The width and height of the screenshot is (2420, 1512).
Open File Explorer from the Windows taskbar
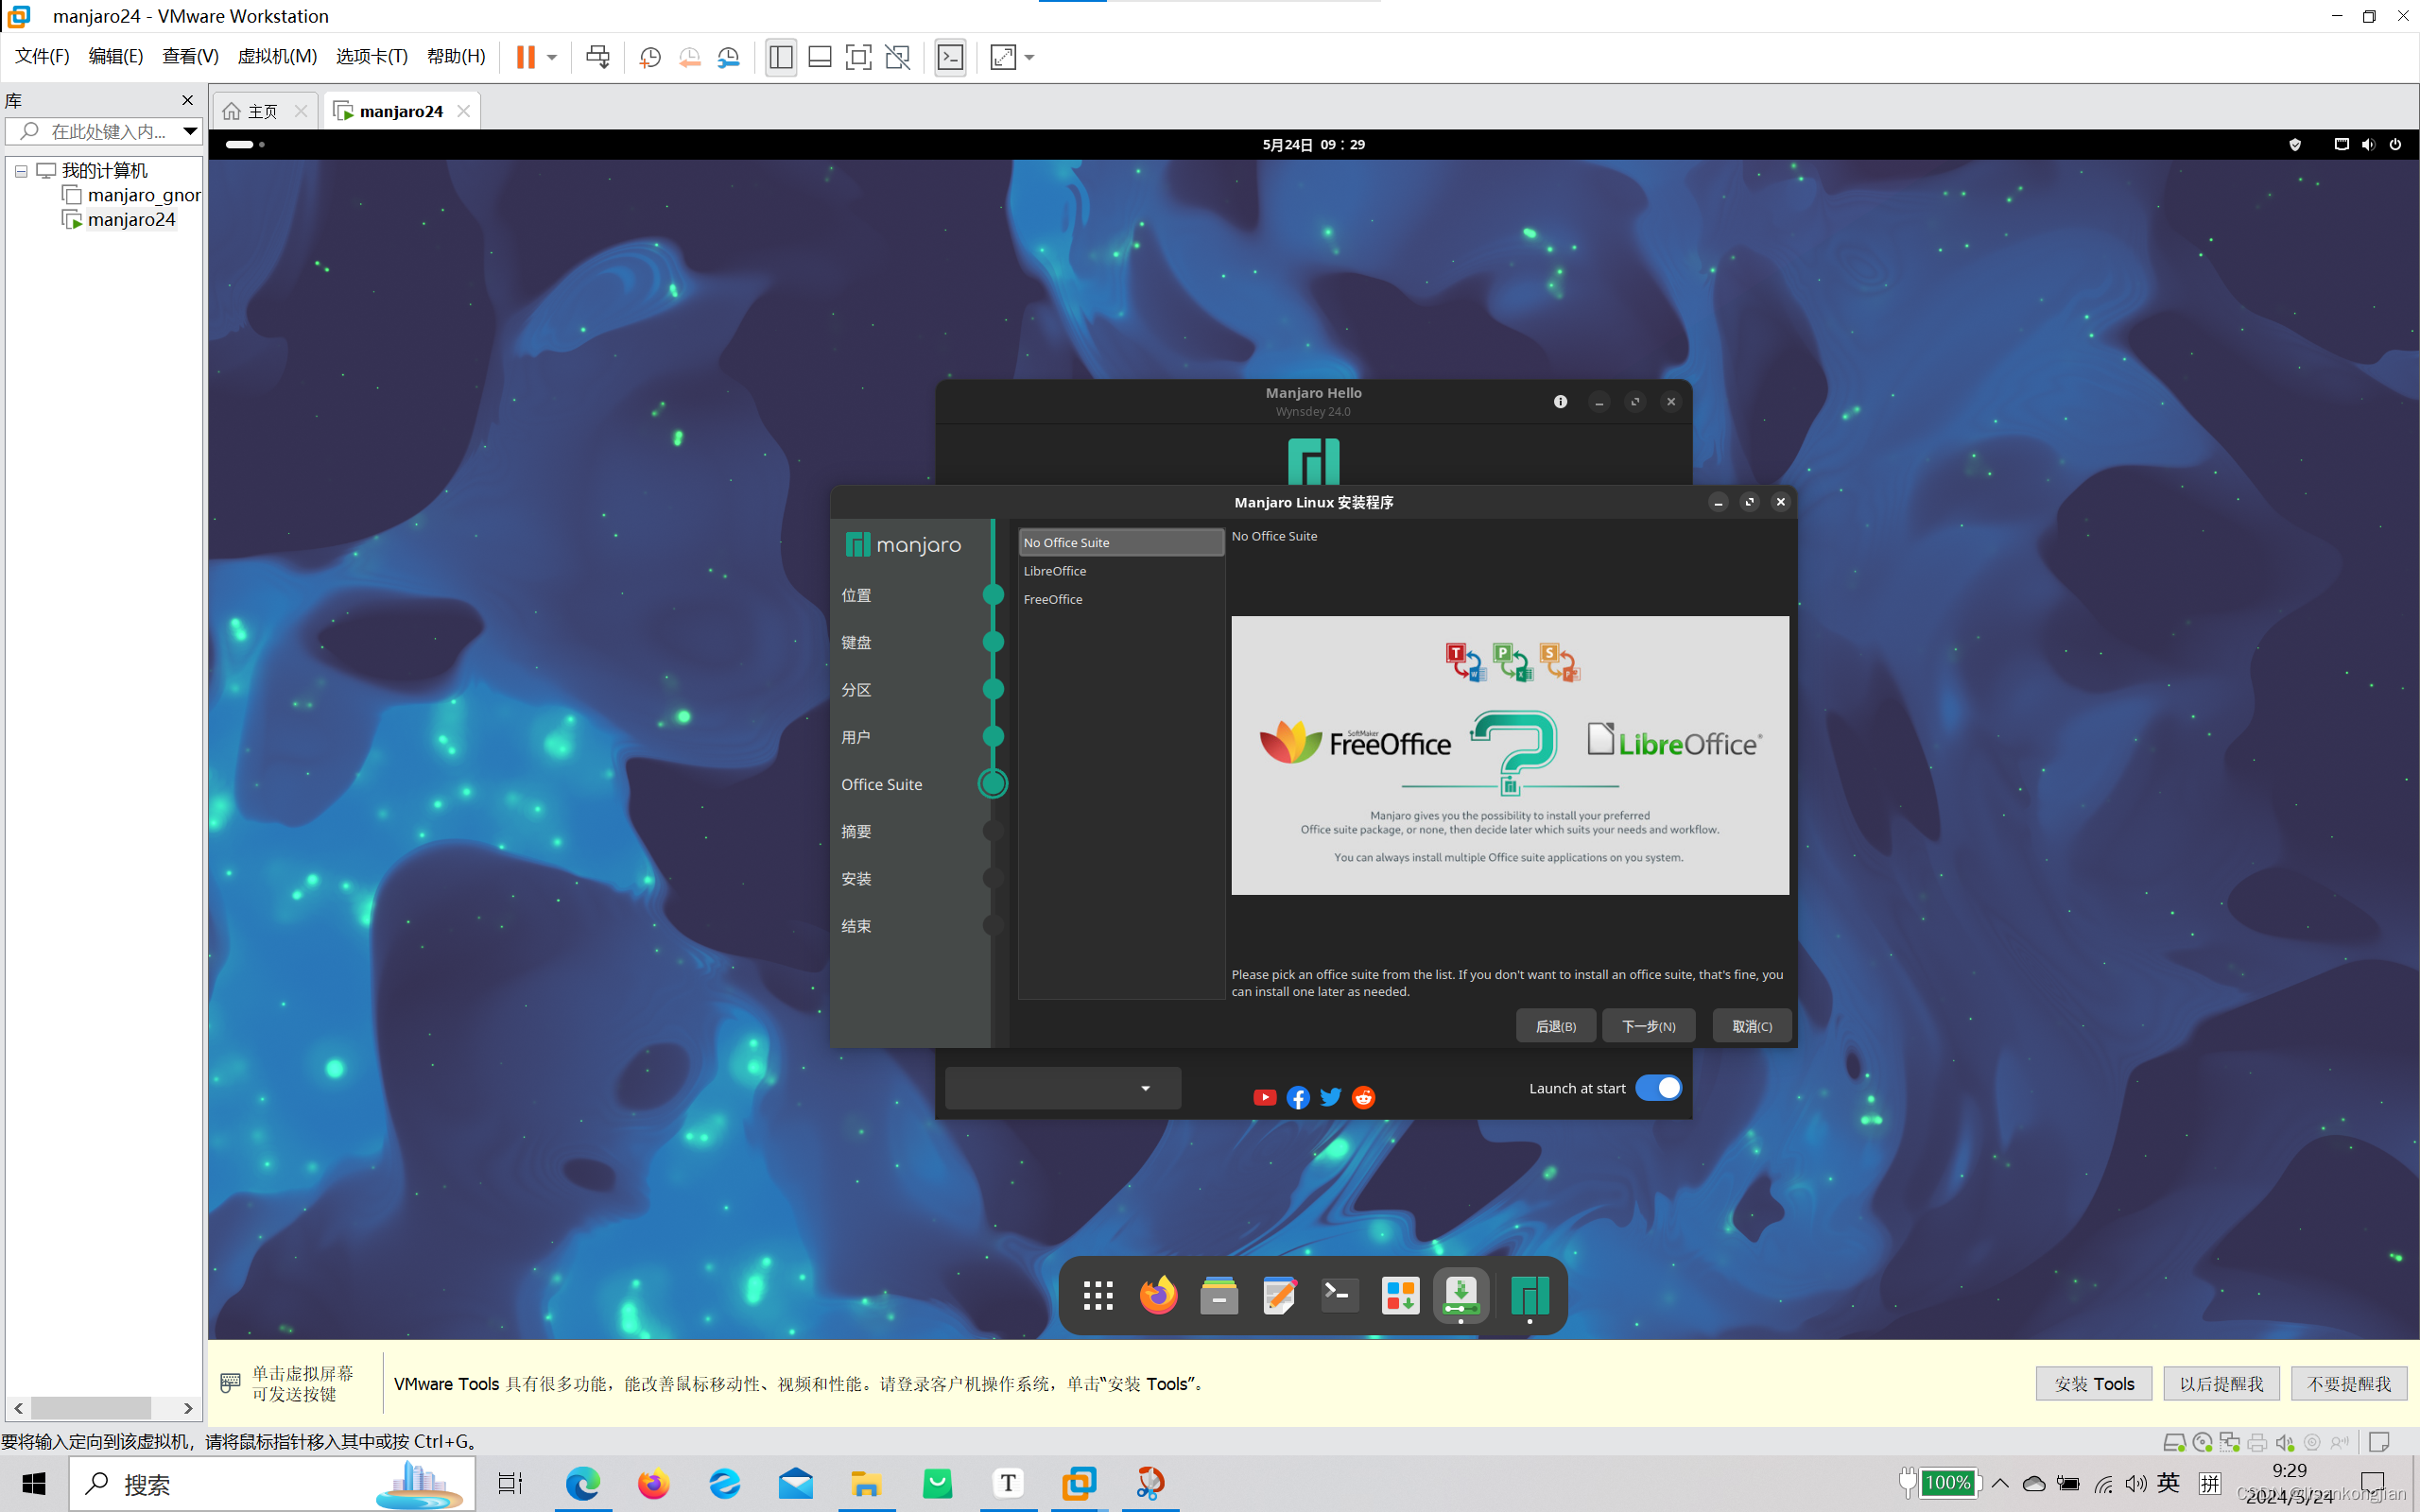[866, 1483]
